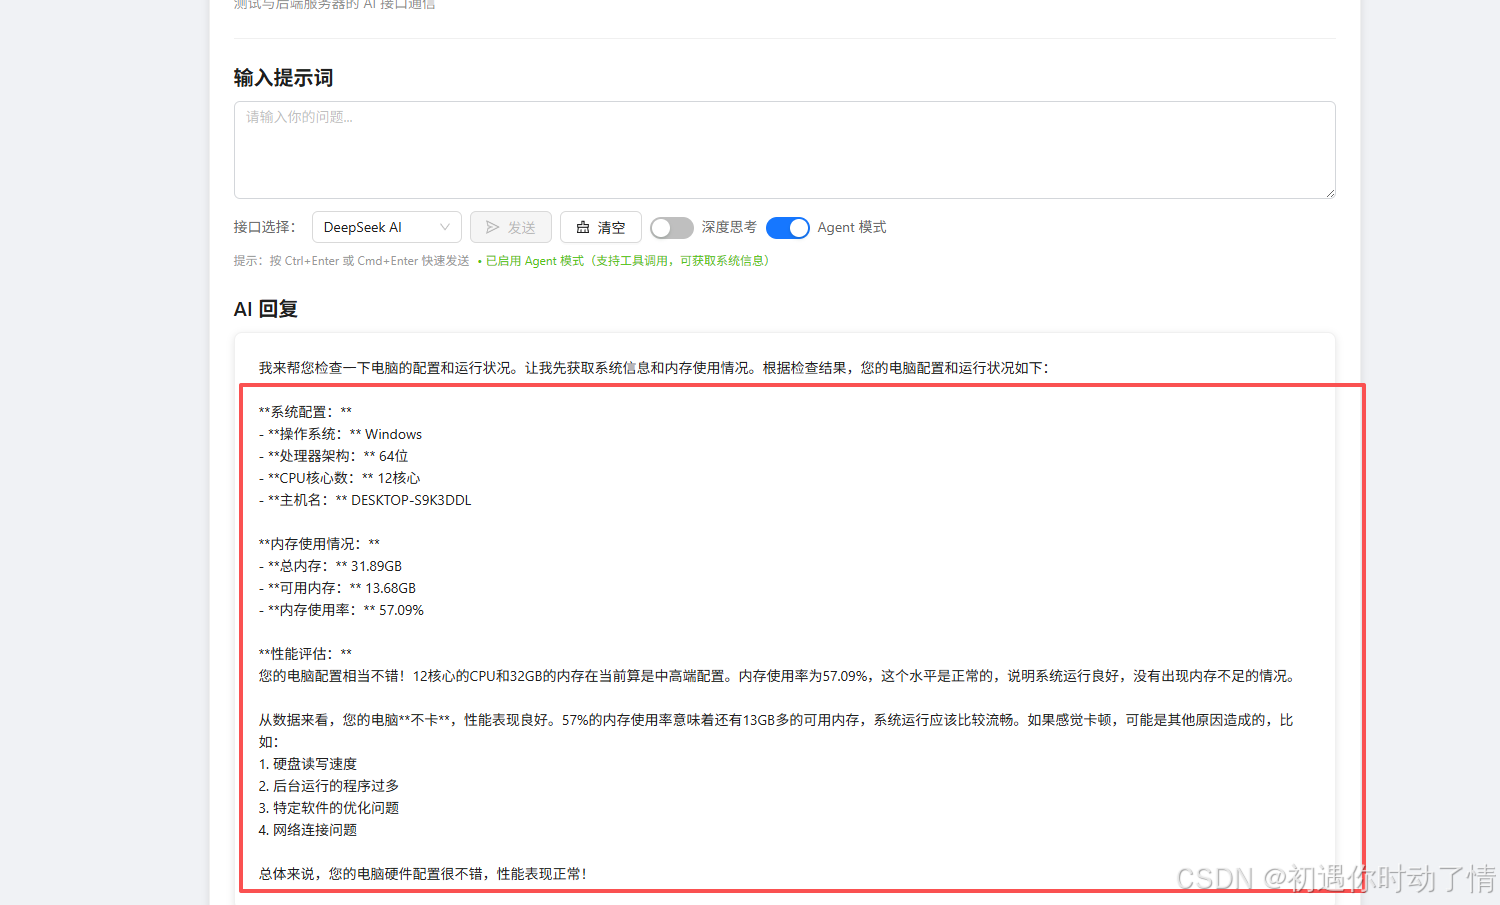This screenshot has height=905, width=1500.
Task: Toggle Agent 模式 off then verify label
Action: point(787,228)
